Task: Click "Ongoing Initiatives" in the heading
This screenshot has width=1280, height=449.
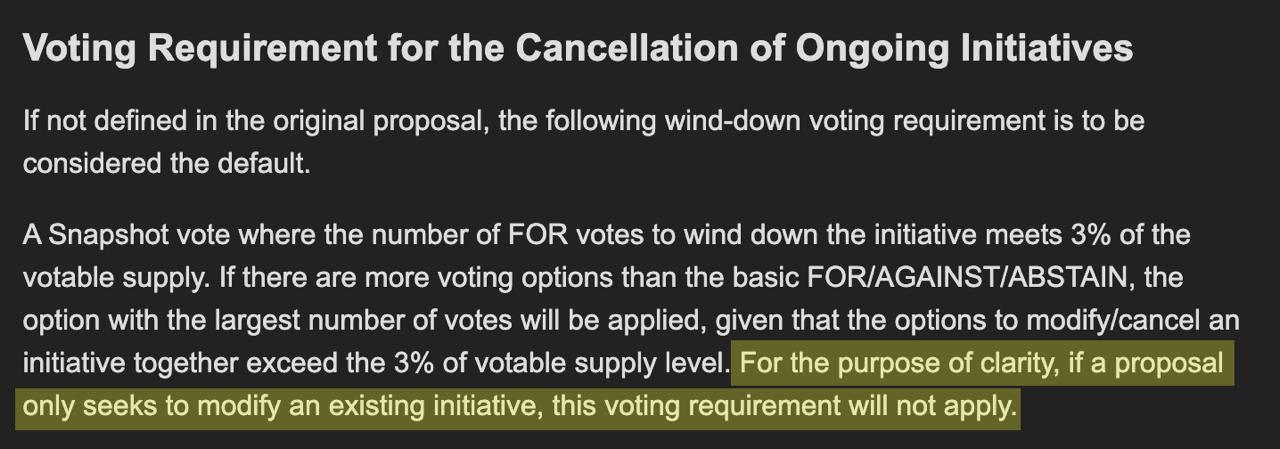Action: (965, 48)
